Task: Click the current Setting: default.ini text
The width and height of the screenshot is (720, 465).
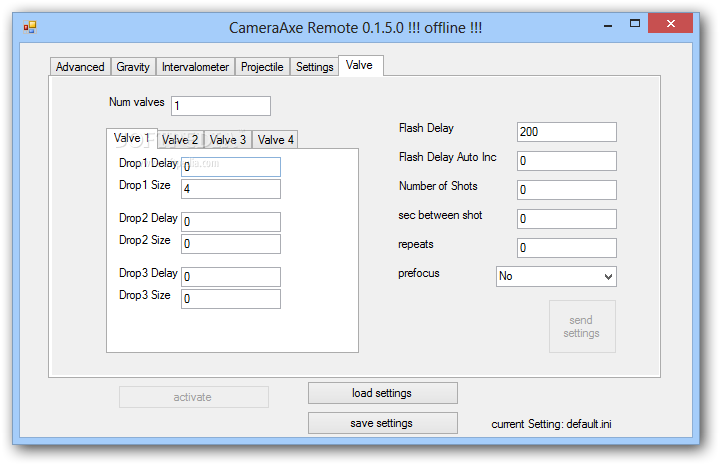Action: pos(551,424)
